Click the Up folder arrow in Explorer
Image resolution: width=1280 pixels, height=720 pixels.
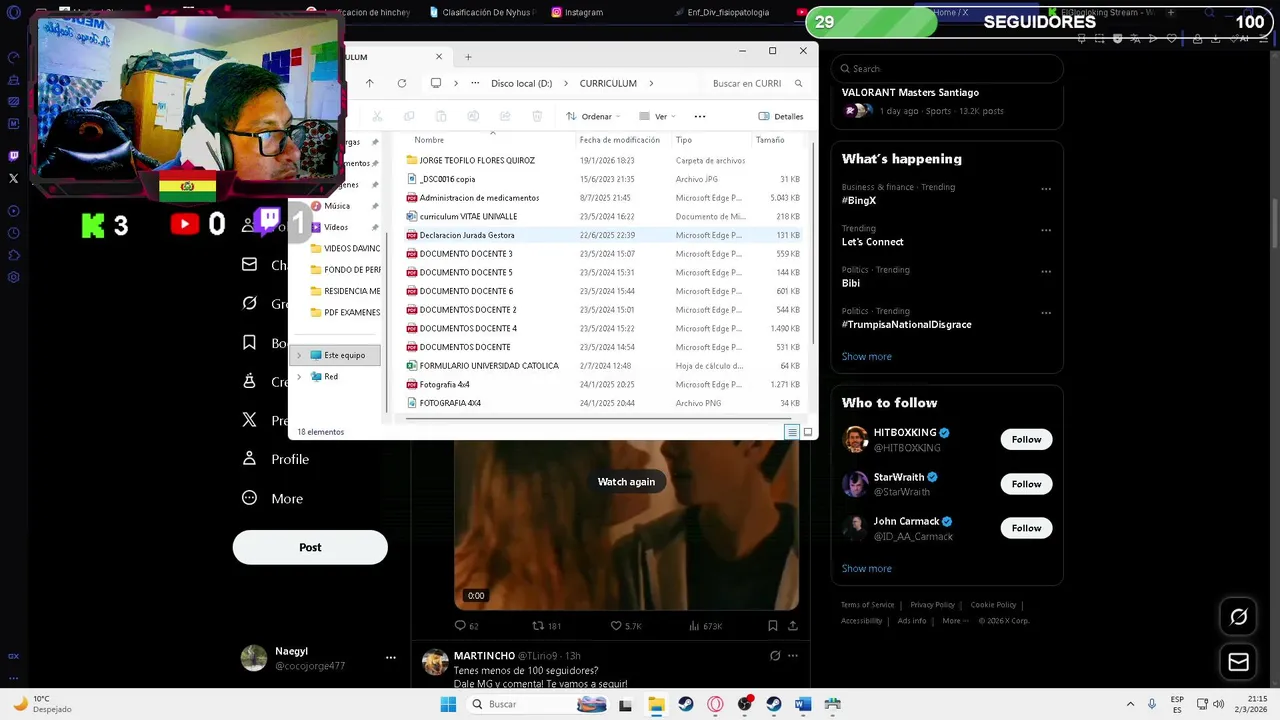[369, 83]
